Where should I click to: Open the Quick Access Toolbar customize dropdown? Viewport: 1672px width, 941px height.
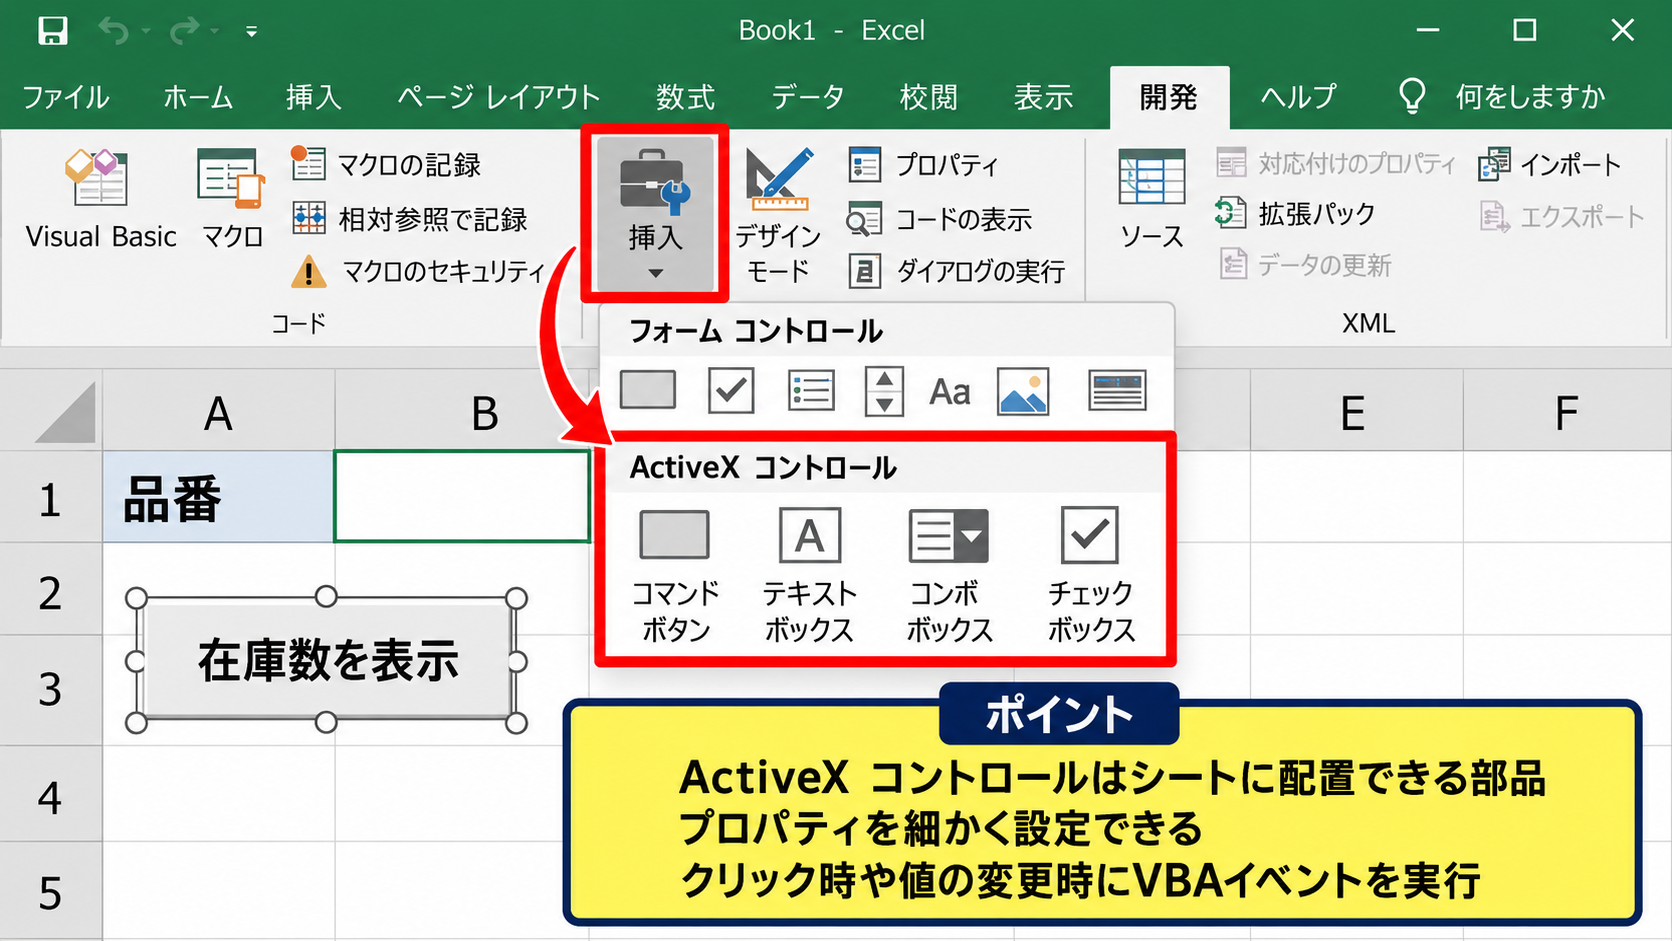[252, 32]
